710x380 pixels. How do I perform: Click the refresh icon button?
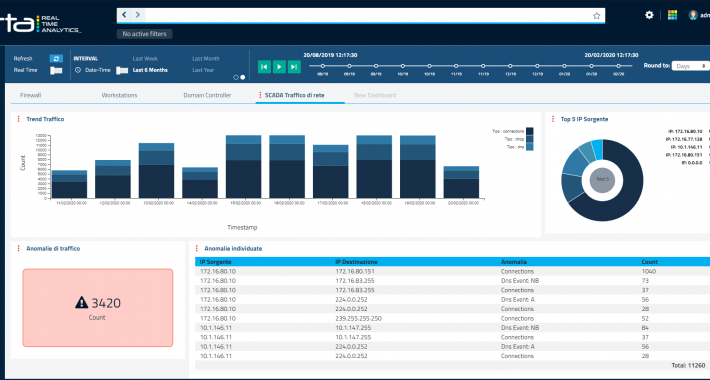[56, 58]
